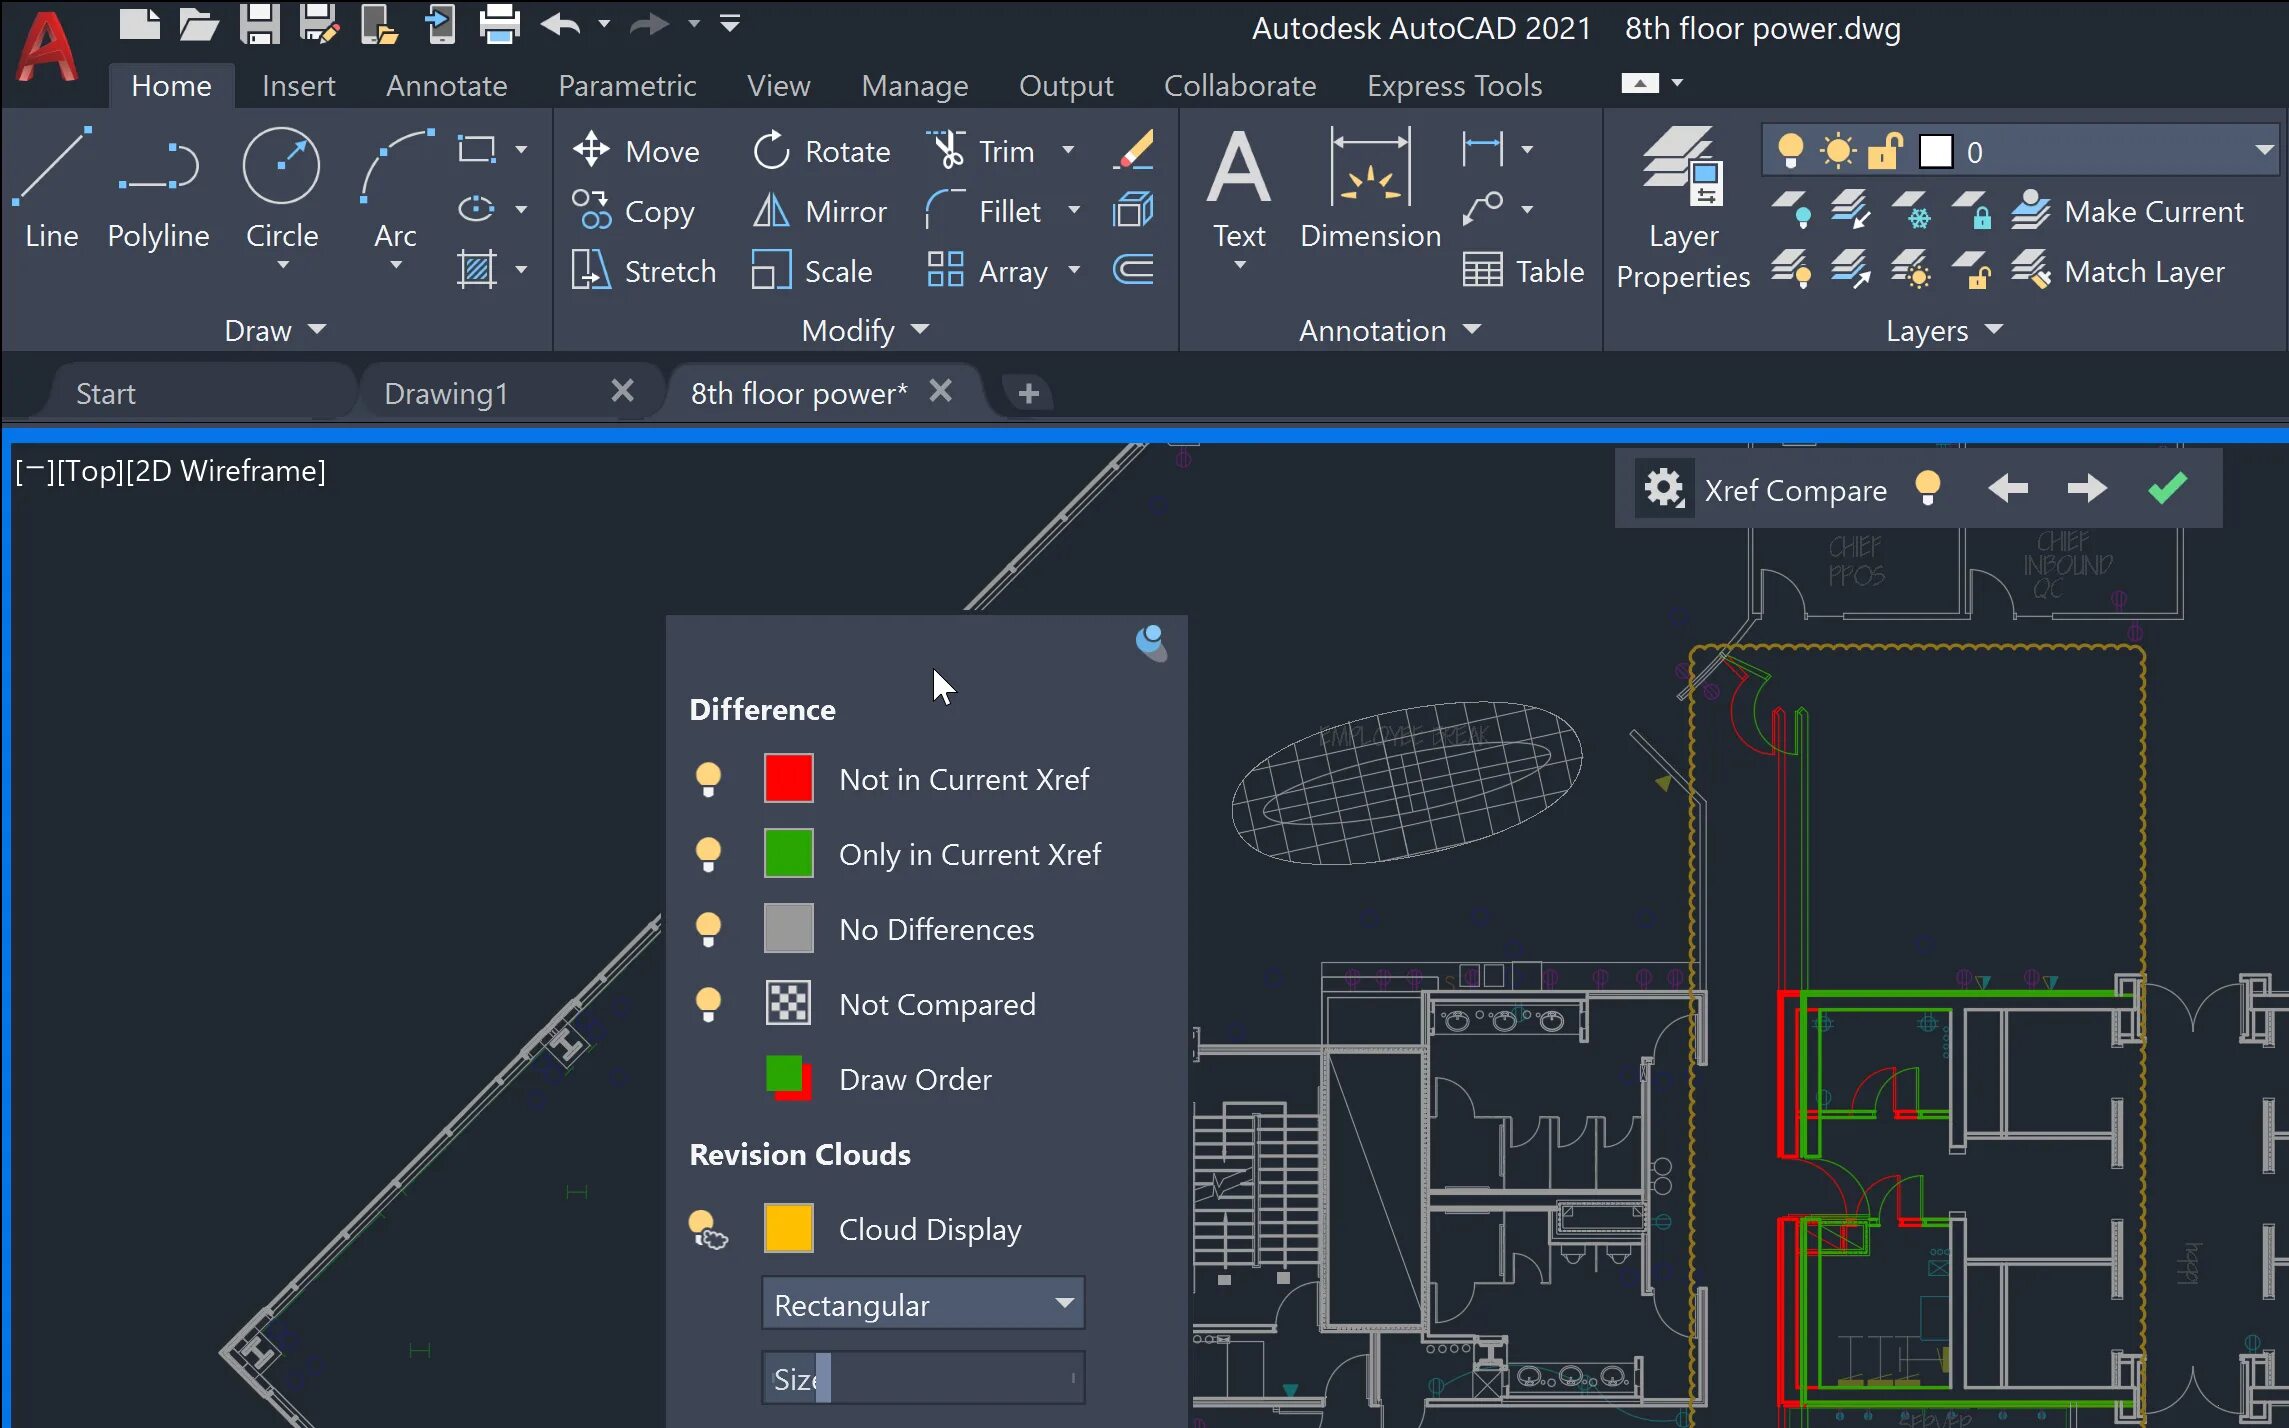Image resolution: width=2289 pixels, height=1428 pixels.
Task: Click the Erase tool icon
Action: (x=1134, y=151)
